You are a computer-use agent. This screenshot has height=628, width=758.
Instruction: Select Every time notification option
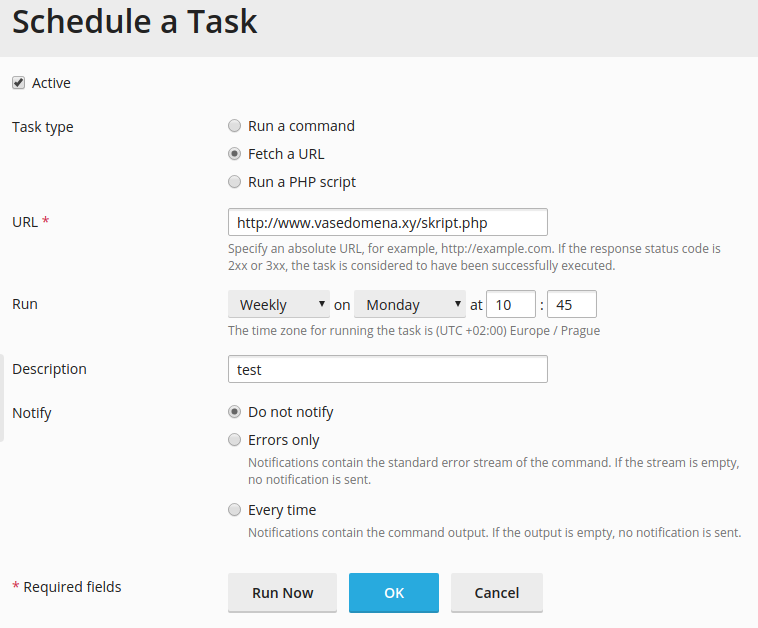(234, 510)
